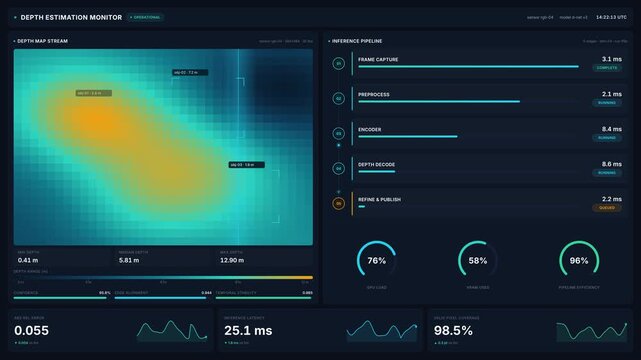Click the 98.5% valid pixel coverage value

click(453, 330)
